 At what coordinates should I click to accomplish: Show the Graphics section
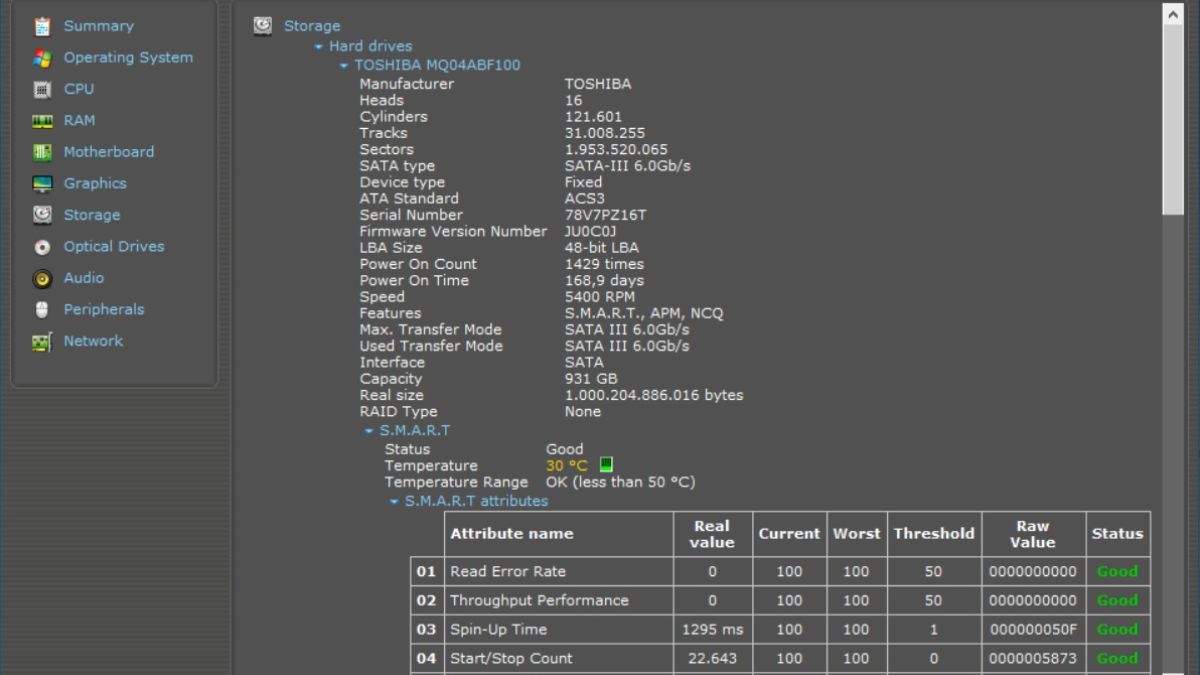95,184
